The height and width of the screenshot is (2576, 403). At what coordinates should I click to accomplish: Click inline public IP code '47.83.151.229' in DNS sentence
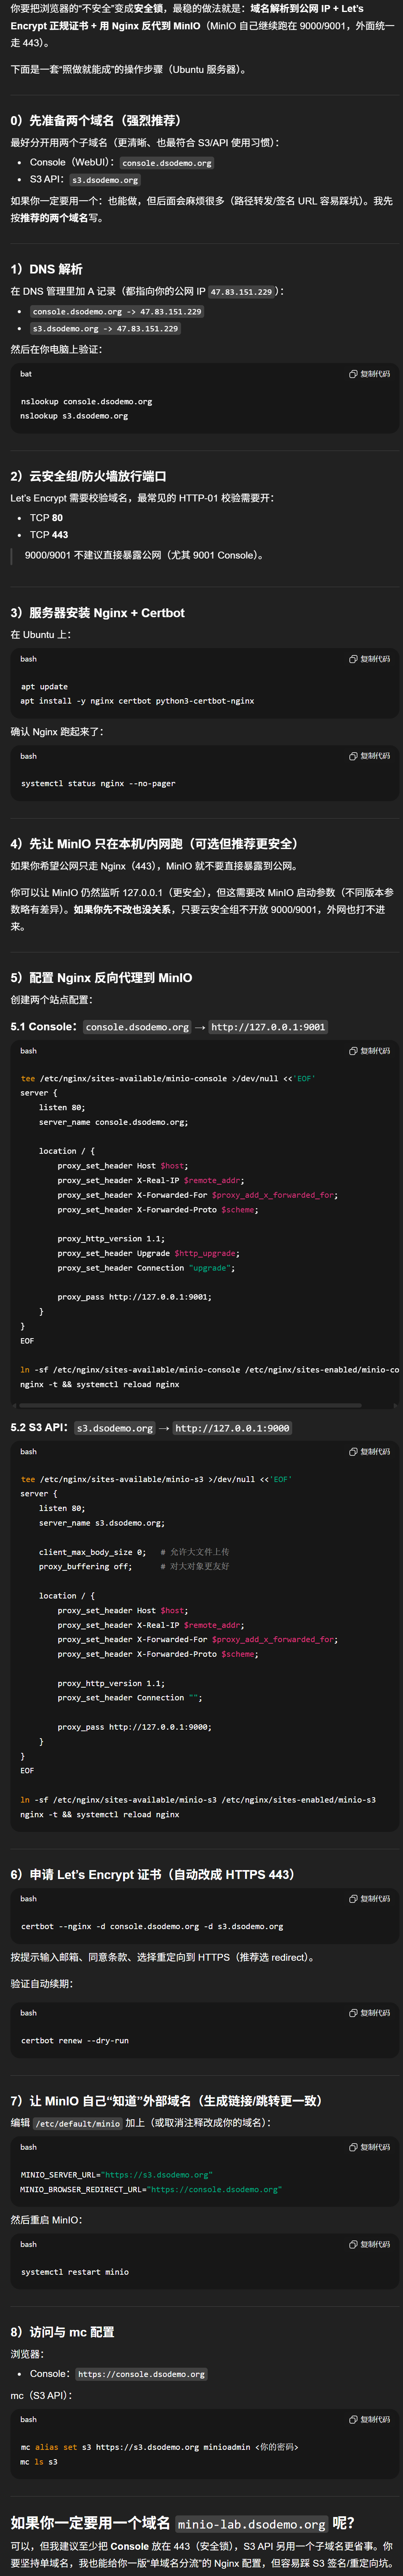[x=241, y=292]
